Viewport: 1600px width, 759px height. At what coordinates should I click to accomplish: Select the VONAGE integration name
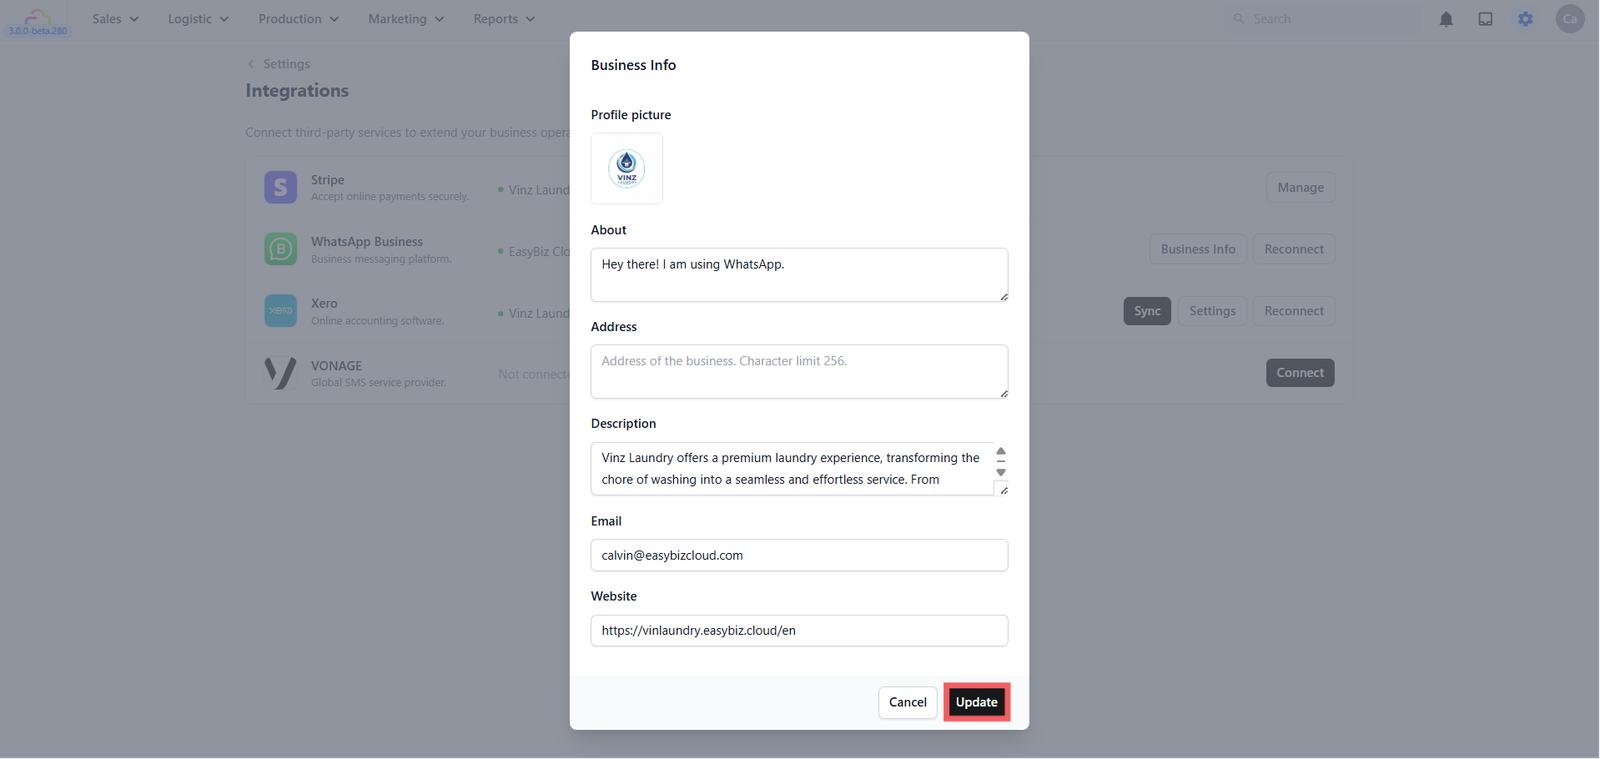(336, 366)
